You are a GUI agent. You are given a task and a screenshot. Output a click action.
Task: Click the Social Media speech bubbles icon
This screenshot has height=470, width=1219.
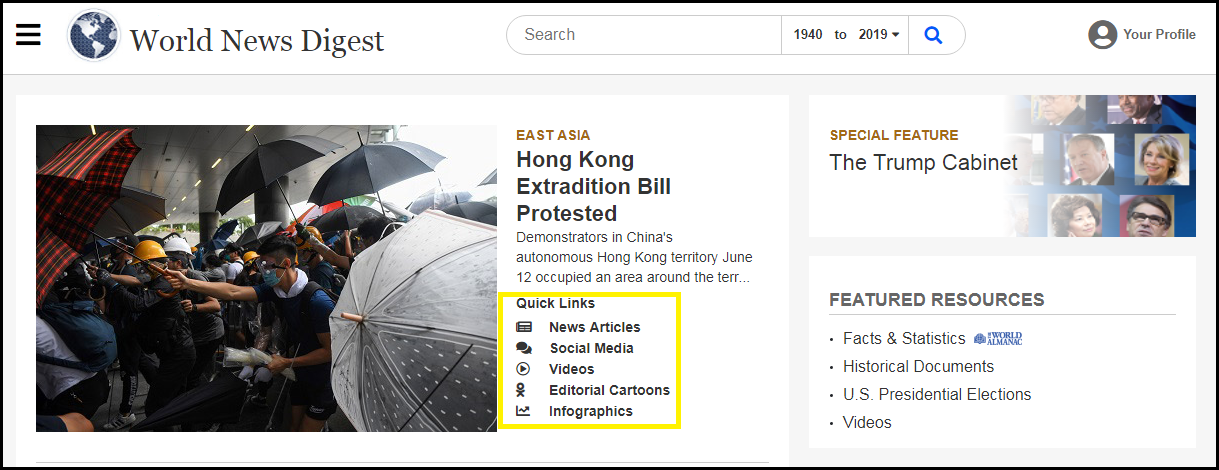point(524,348)
